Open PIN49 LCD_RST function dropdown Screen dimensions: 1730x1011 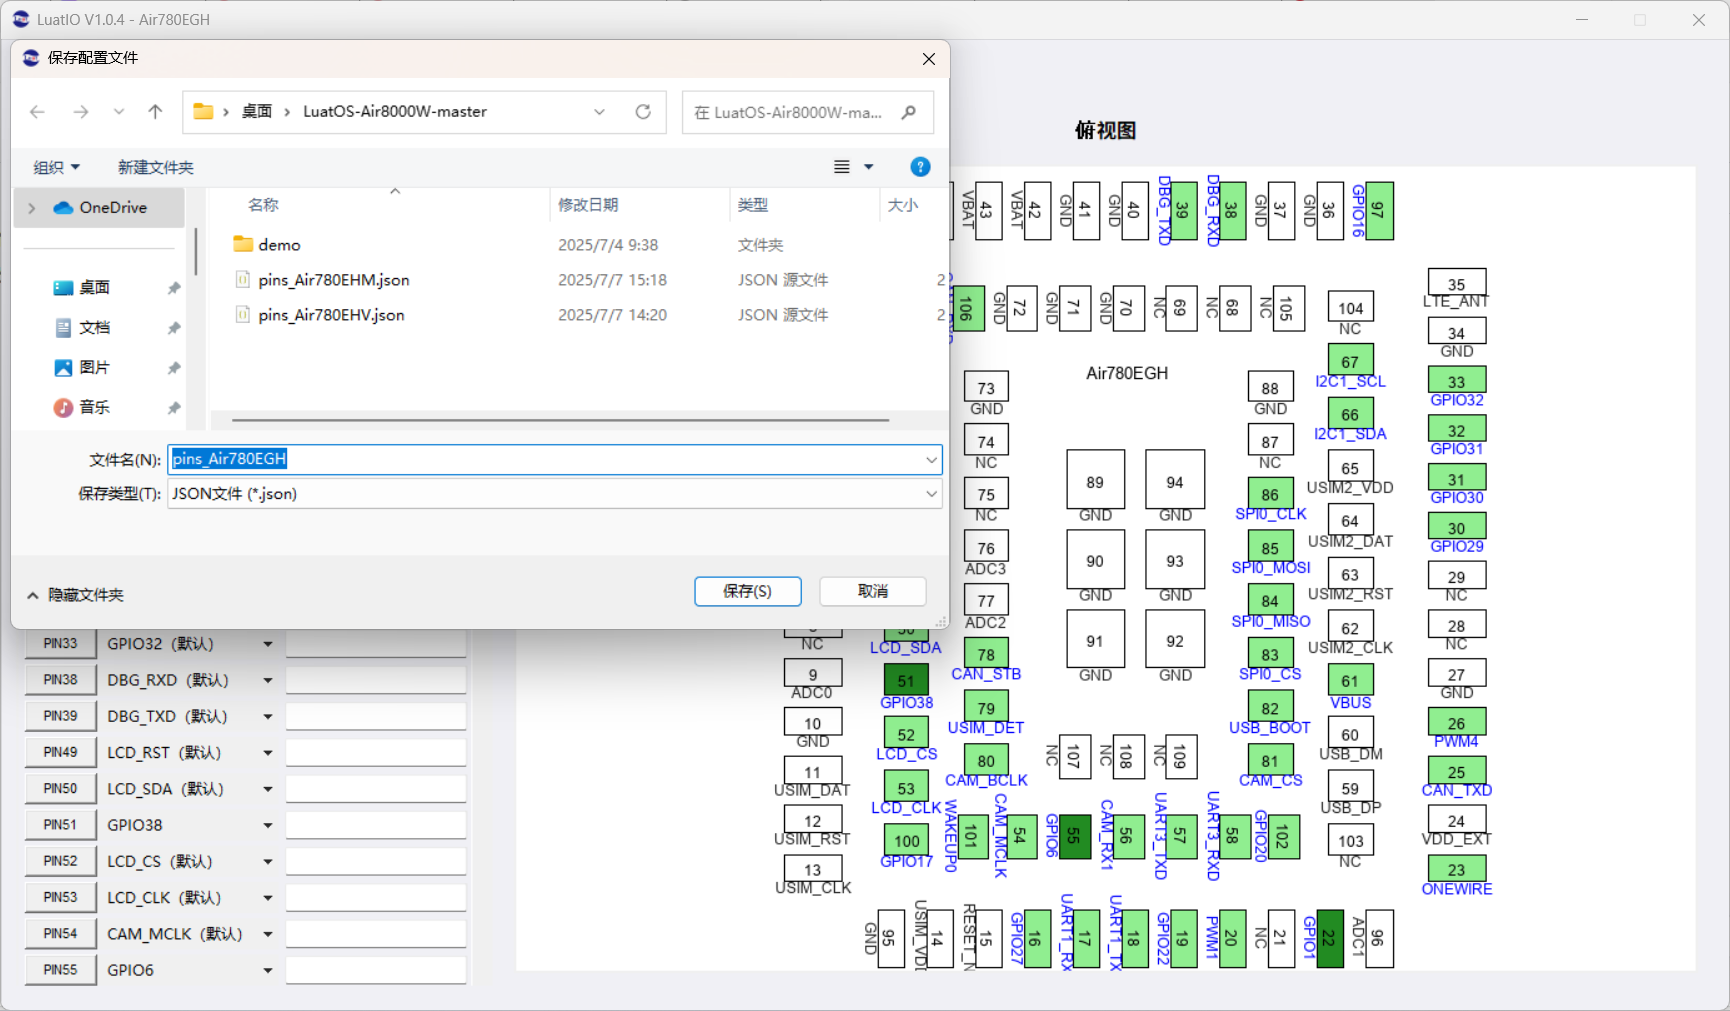coord(268,753)
